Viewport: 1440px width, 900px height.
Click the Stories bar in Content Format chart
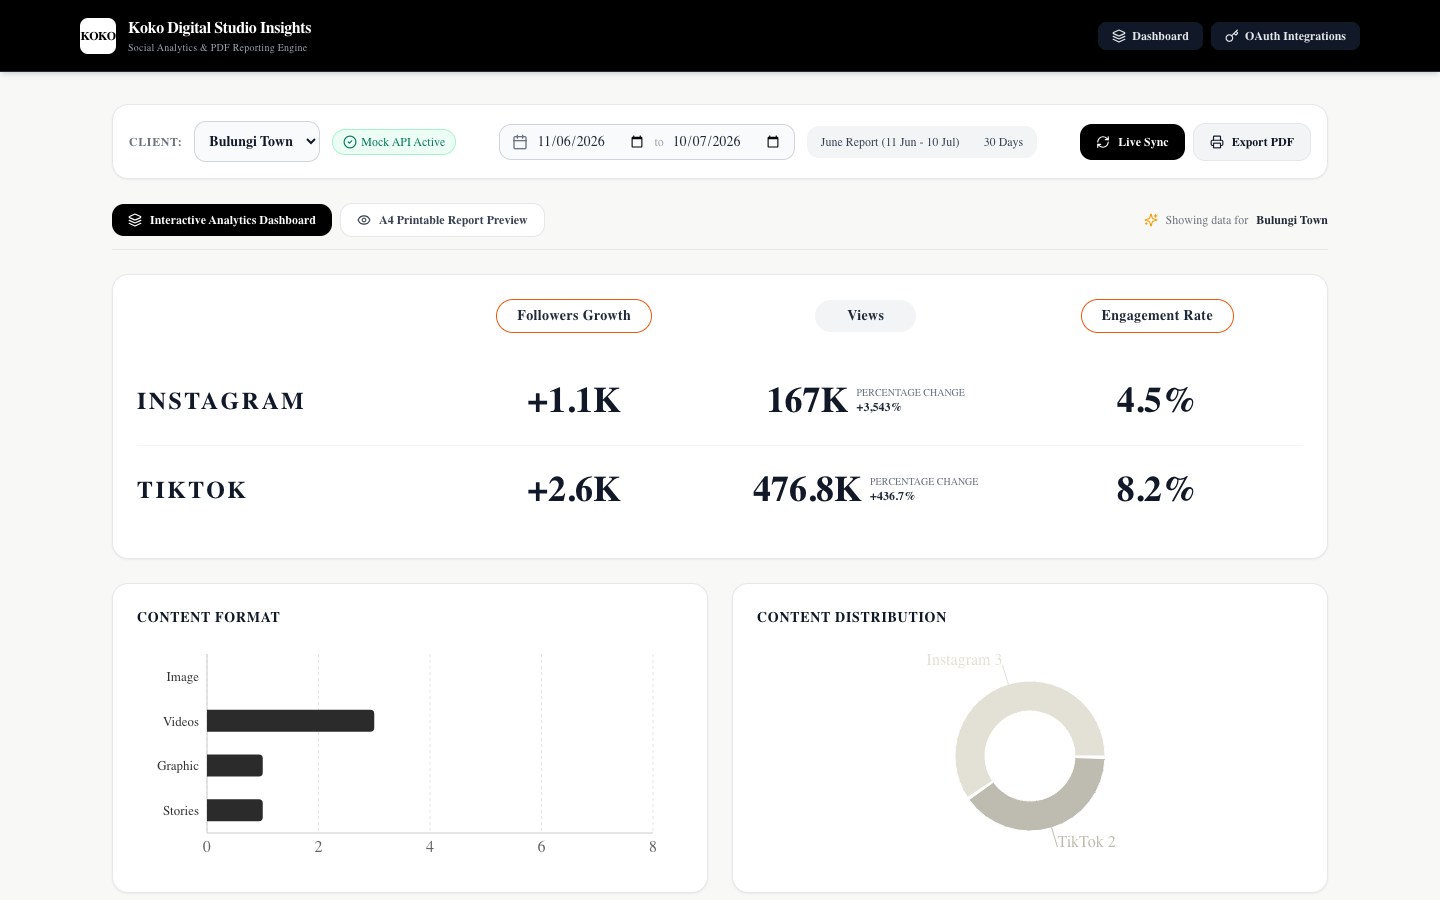point(235,810)
